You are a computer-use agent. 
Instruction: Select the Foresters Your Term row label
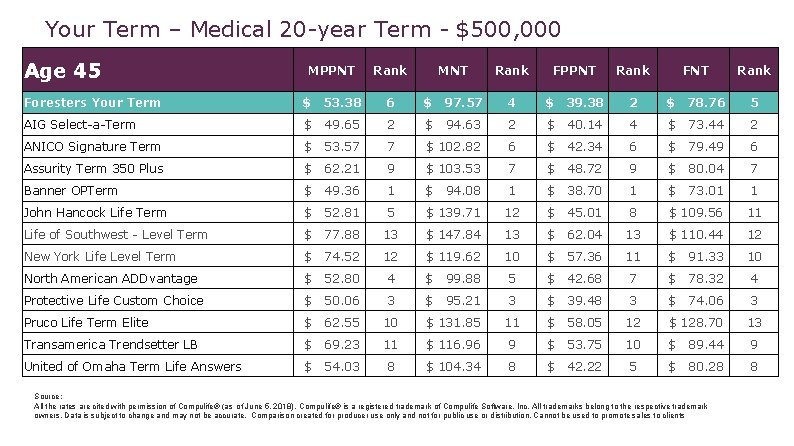tap(158, 103)
